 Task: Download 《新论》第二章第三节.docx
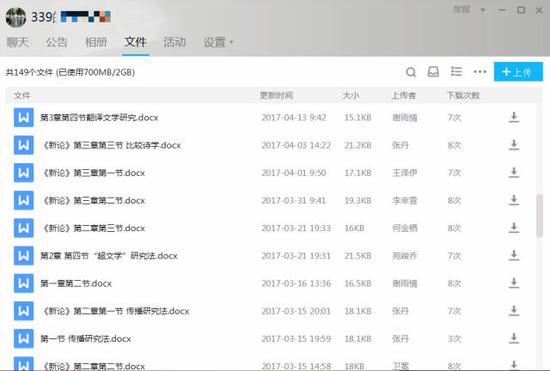(514, 228)
